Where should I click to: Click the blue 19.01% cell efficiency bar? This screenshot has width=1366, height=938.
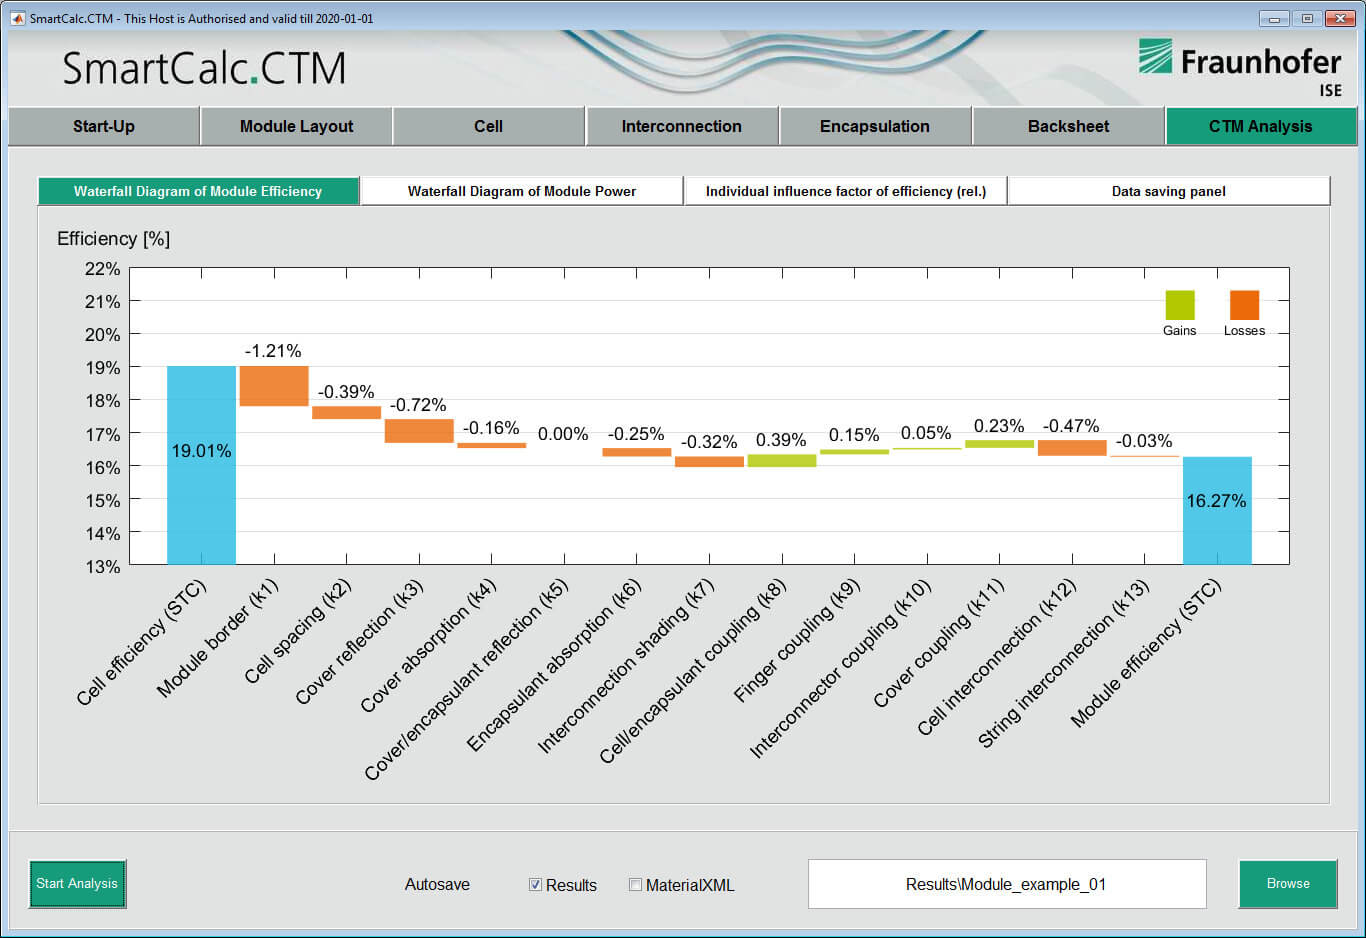[x=201, y=465]
